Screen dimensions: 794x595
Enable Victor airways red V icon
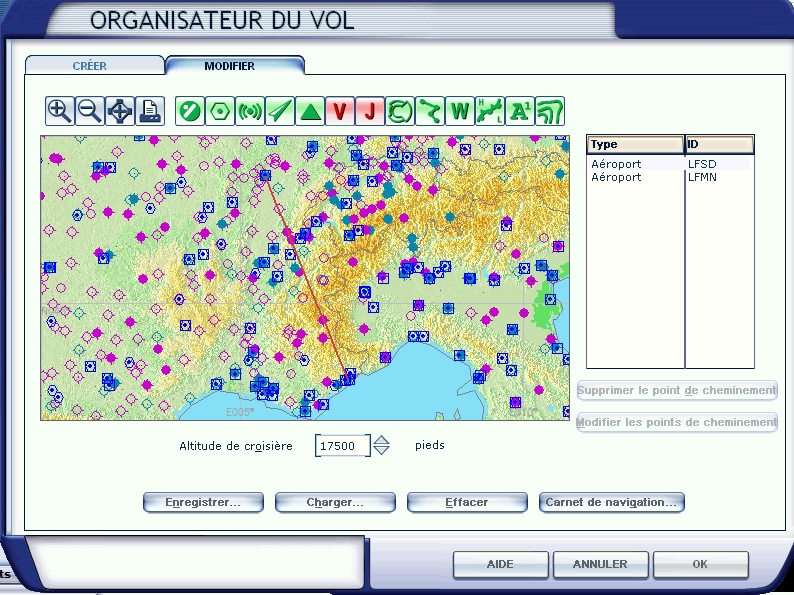[x=340, y=111]
